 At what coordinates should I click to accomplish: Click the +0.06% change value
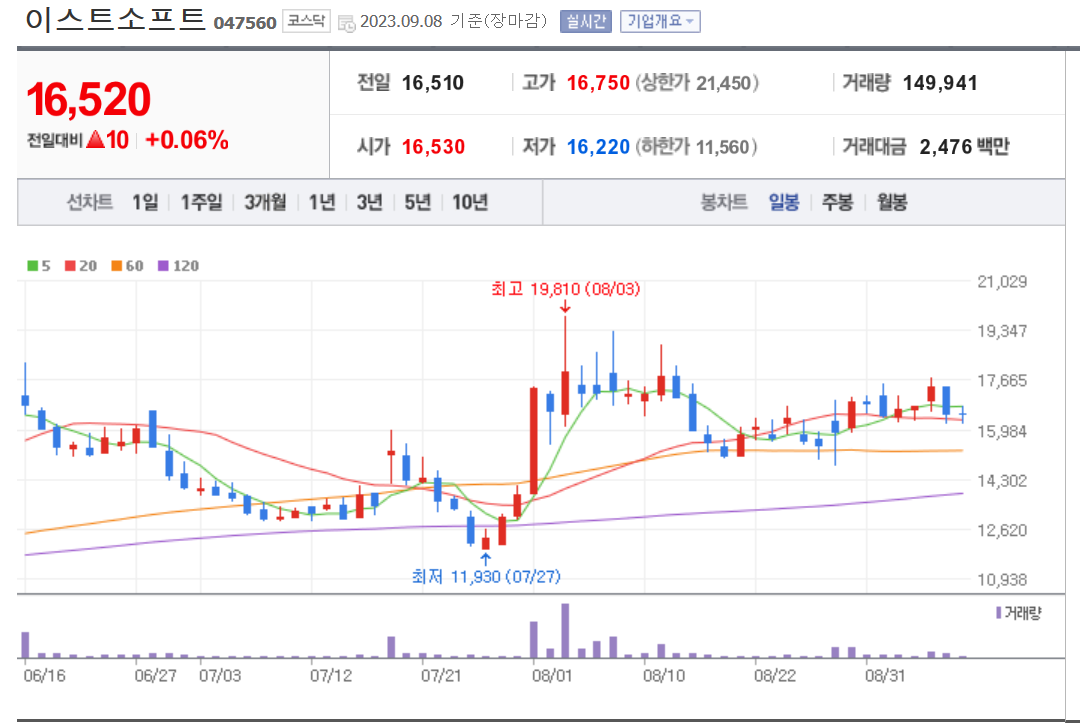click(187, 140)
